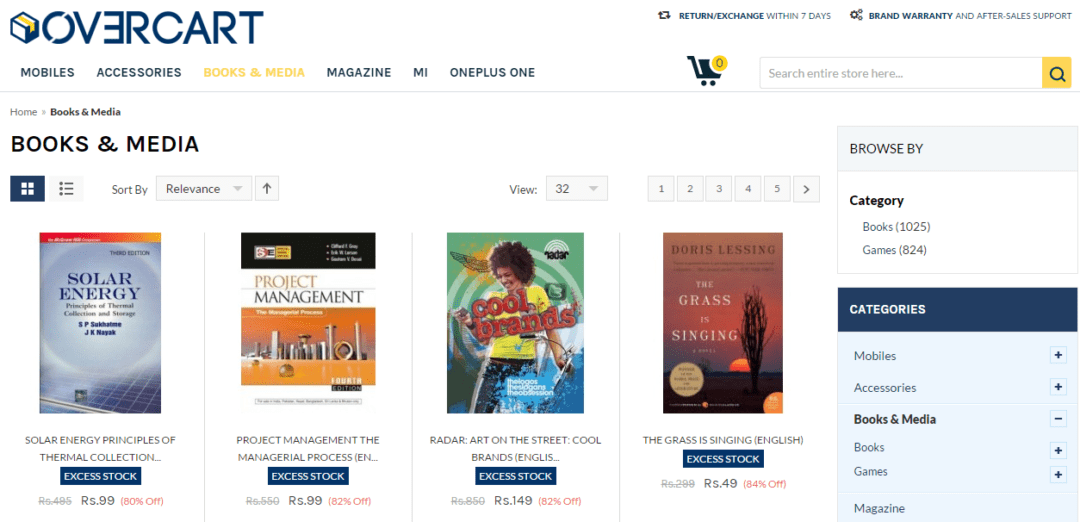Viewport: 1080px width, 522px height.
Task: Open The Grass Is Singing book cover
Action: coord(723,323)
